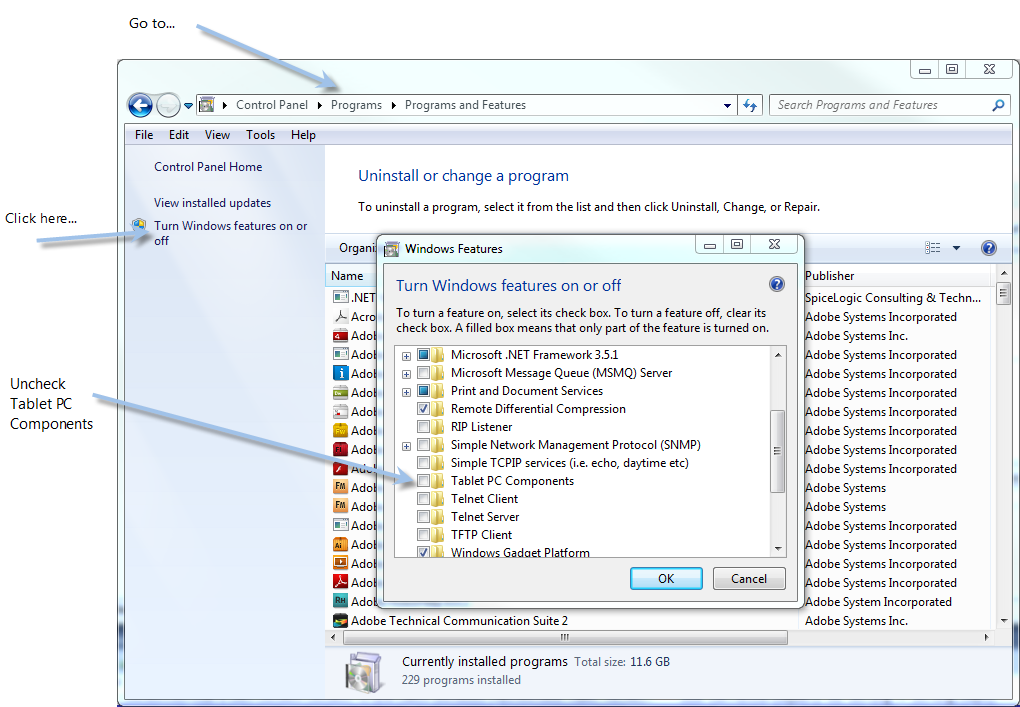Toggle Print and Document Services checkbox
Viewport: 1020px width, 707px height.
423,391
